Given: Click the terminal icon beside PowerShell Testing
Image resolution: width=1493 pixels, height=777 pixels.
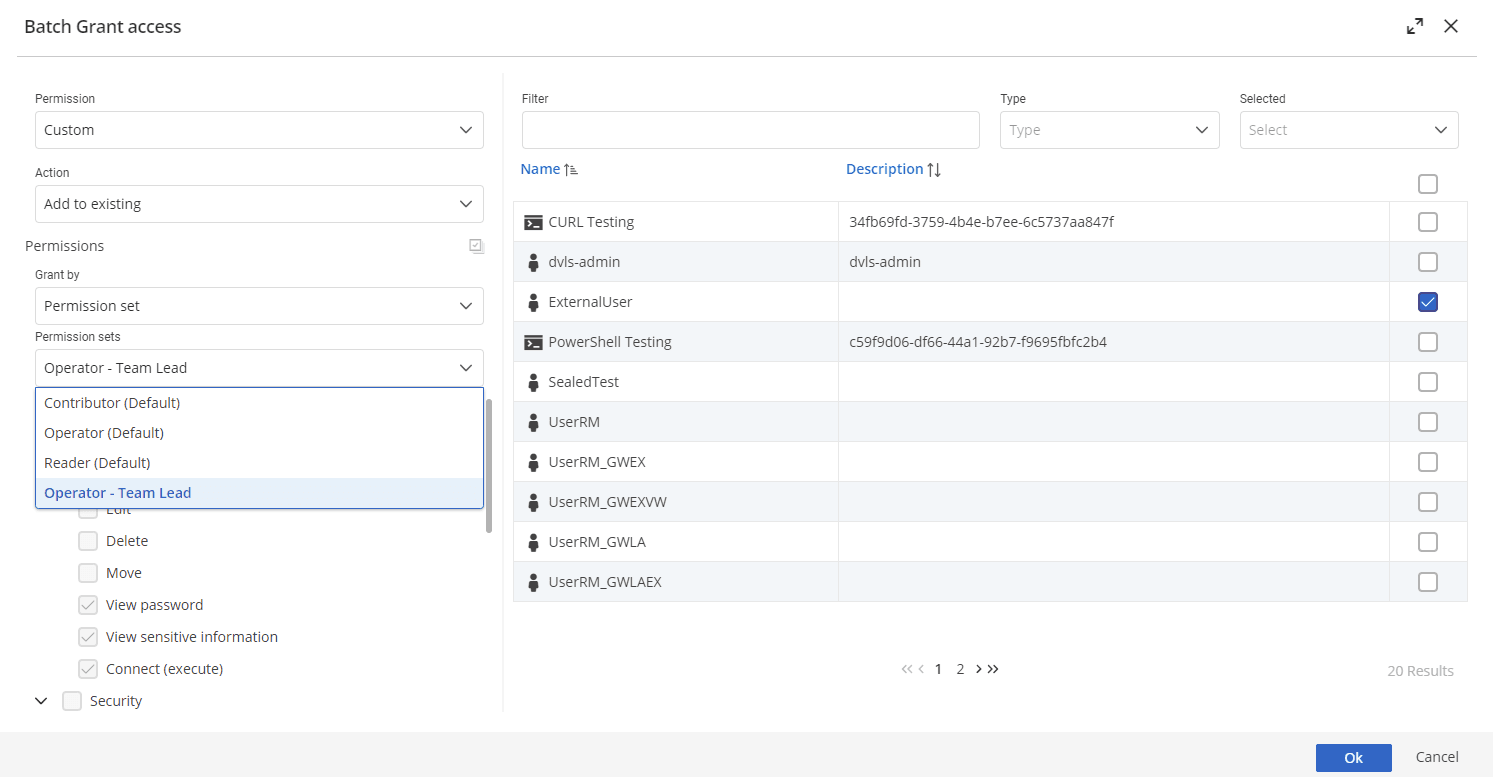Looking at the screenshot, I should pyautogui.click(x=532, y=341).
